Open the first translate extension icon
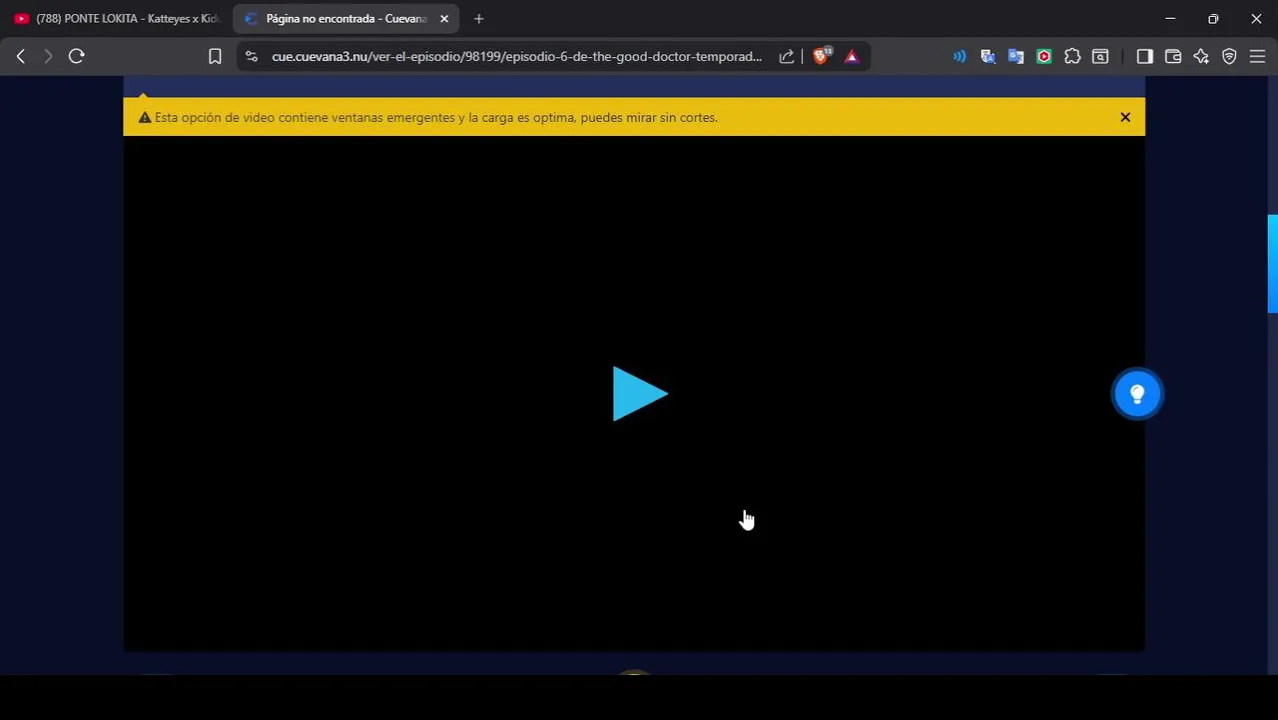Viewport: 1278px width, 720px height. coord(988,57)
